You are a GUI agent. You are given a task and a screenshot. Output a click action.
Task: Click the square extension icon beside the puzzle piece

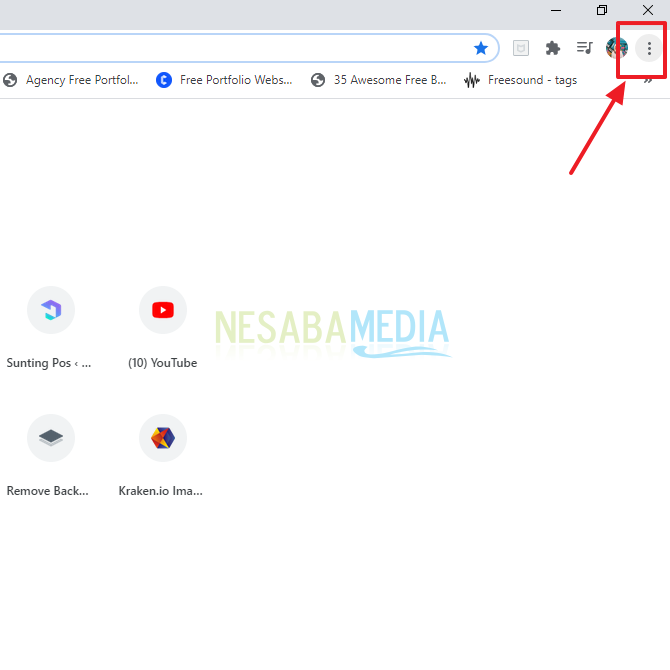(x=520, y=48)
